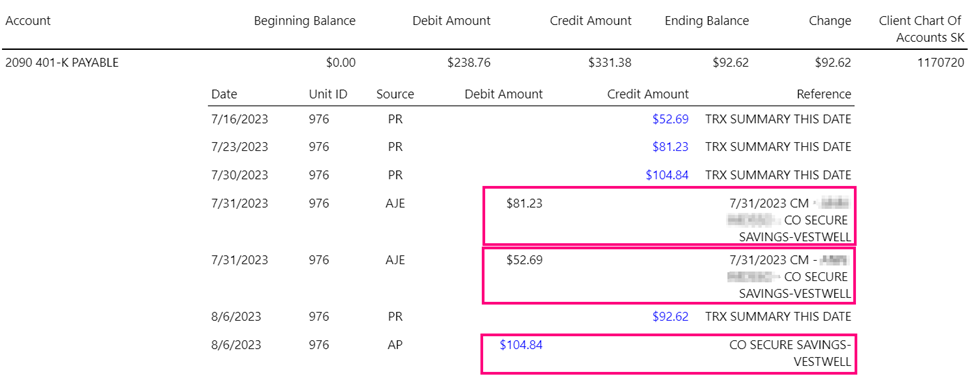The image size is (971, 378).
Task: Click the Client Chart Of Accounts SK header
Action: 921,29
